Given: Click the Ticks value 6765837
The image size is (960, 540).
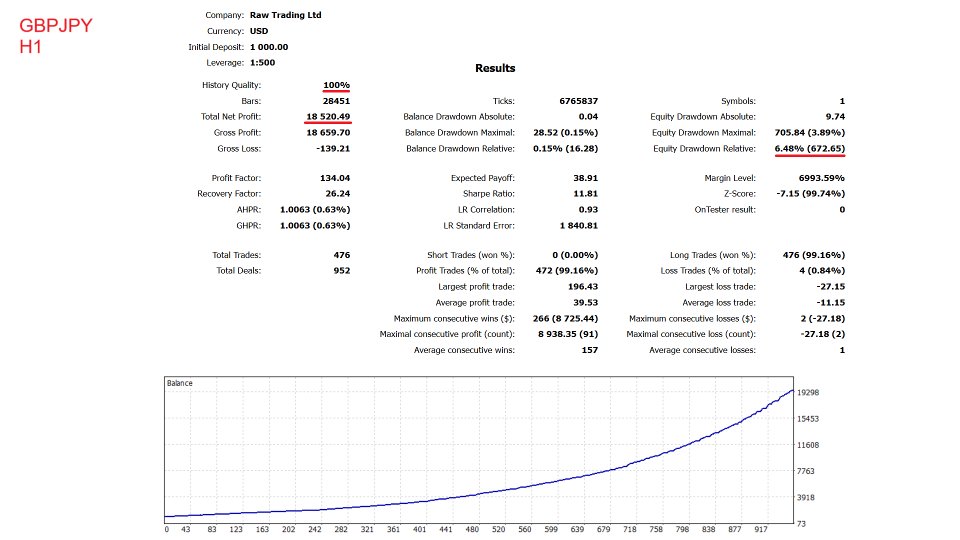Looking at the screenshot, I should coord(579,101).
